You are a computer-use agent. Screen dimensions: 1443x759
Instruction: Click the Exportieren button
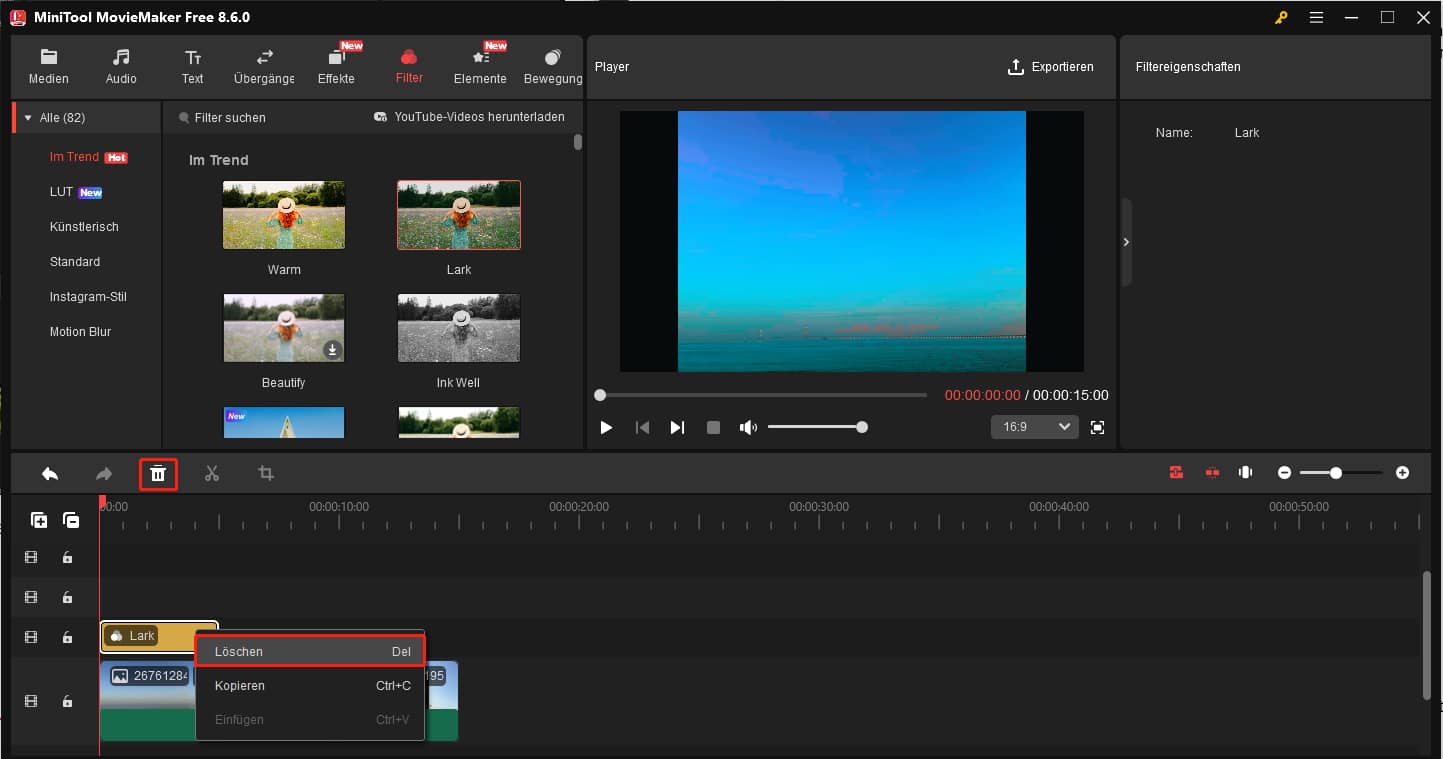click(1051, 67)
